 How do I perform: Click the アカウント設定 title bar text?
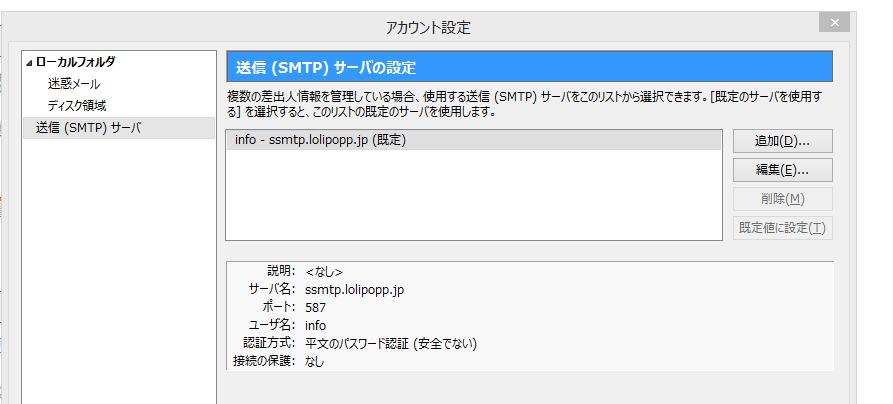[x=427, y=28]
